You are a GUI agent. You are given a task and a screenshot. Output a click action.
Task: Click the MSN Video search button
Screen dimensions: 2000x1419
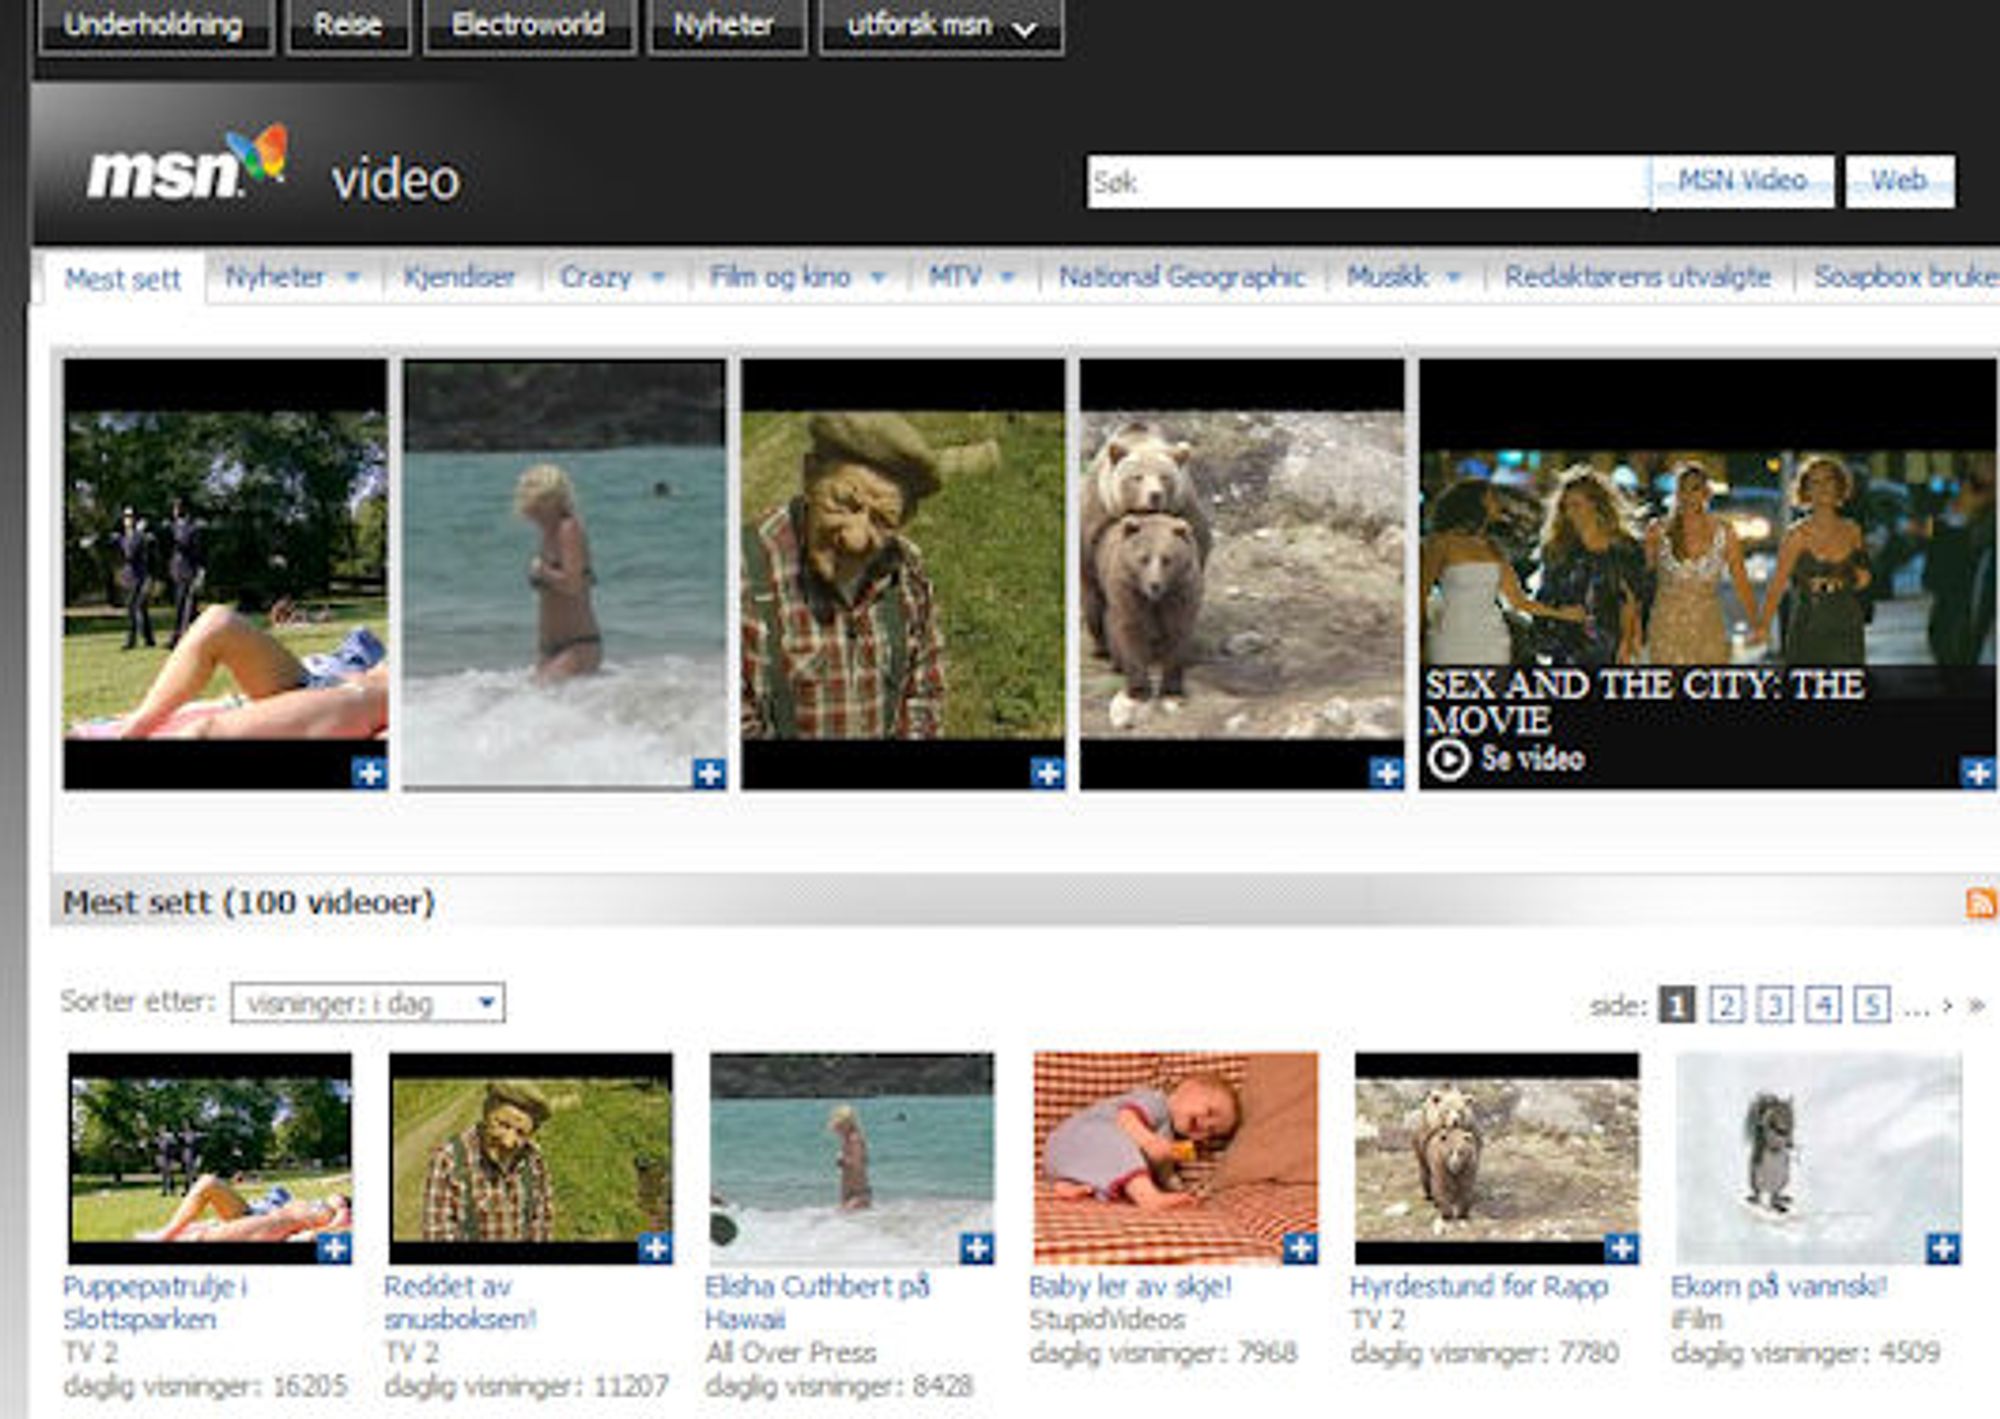(x=1742, y=181)
